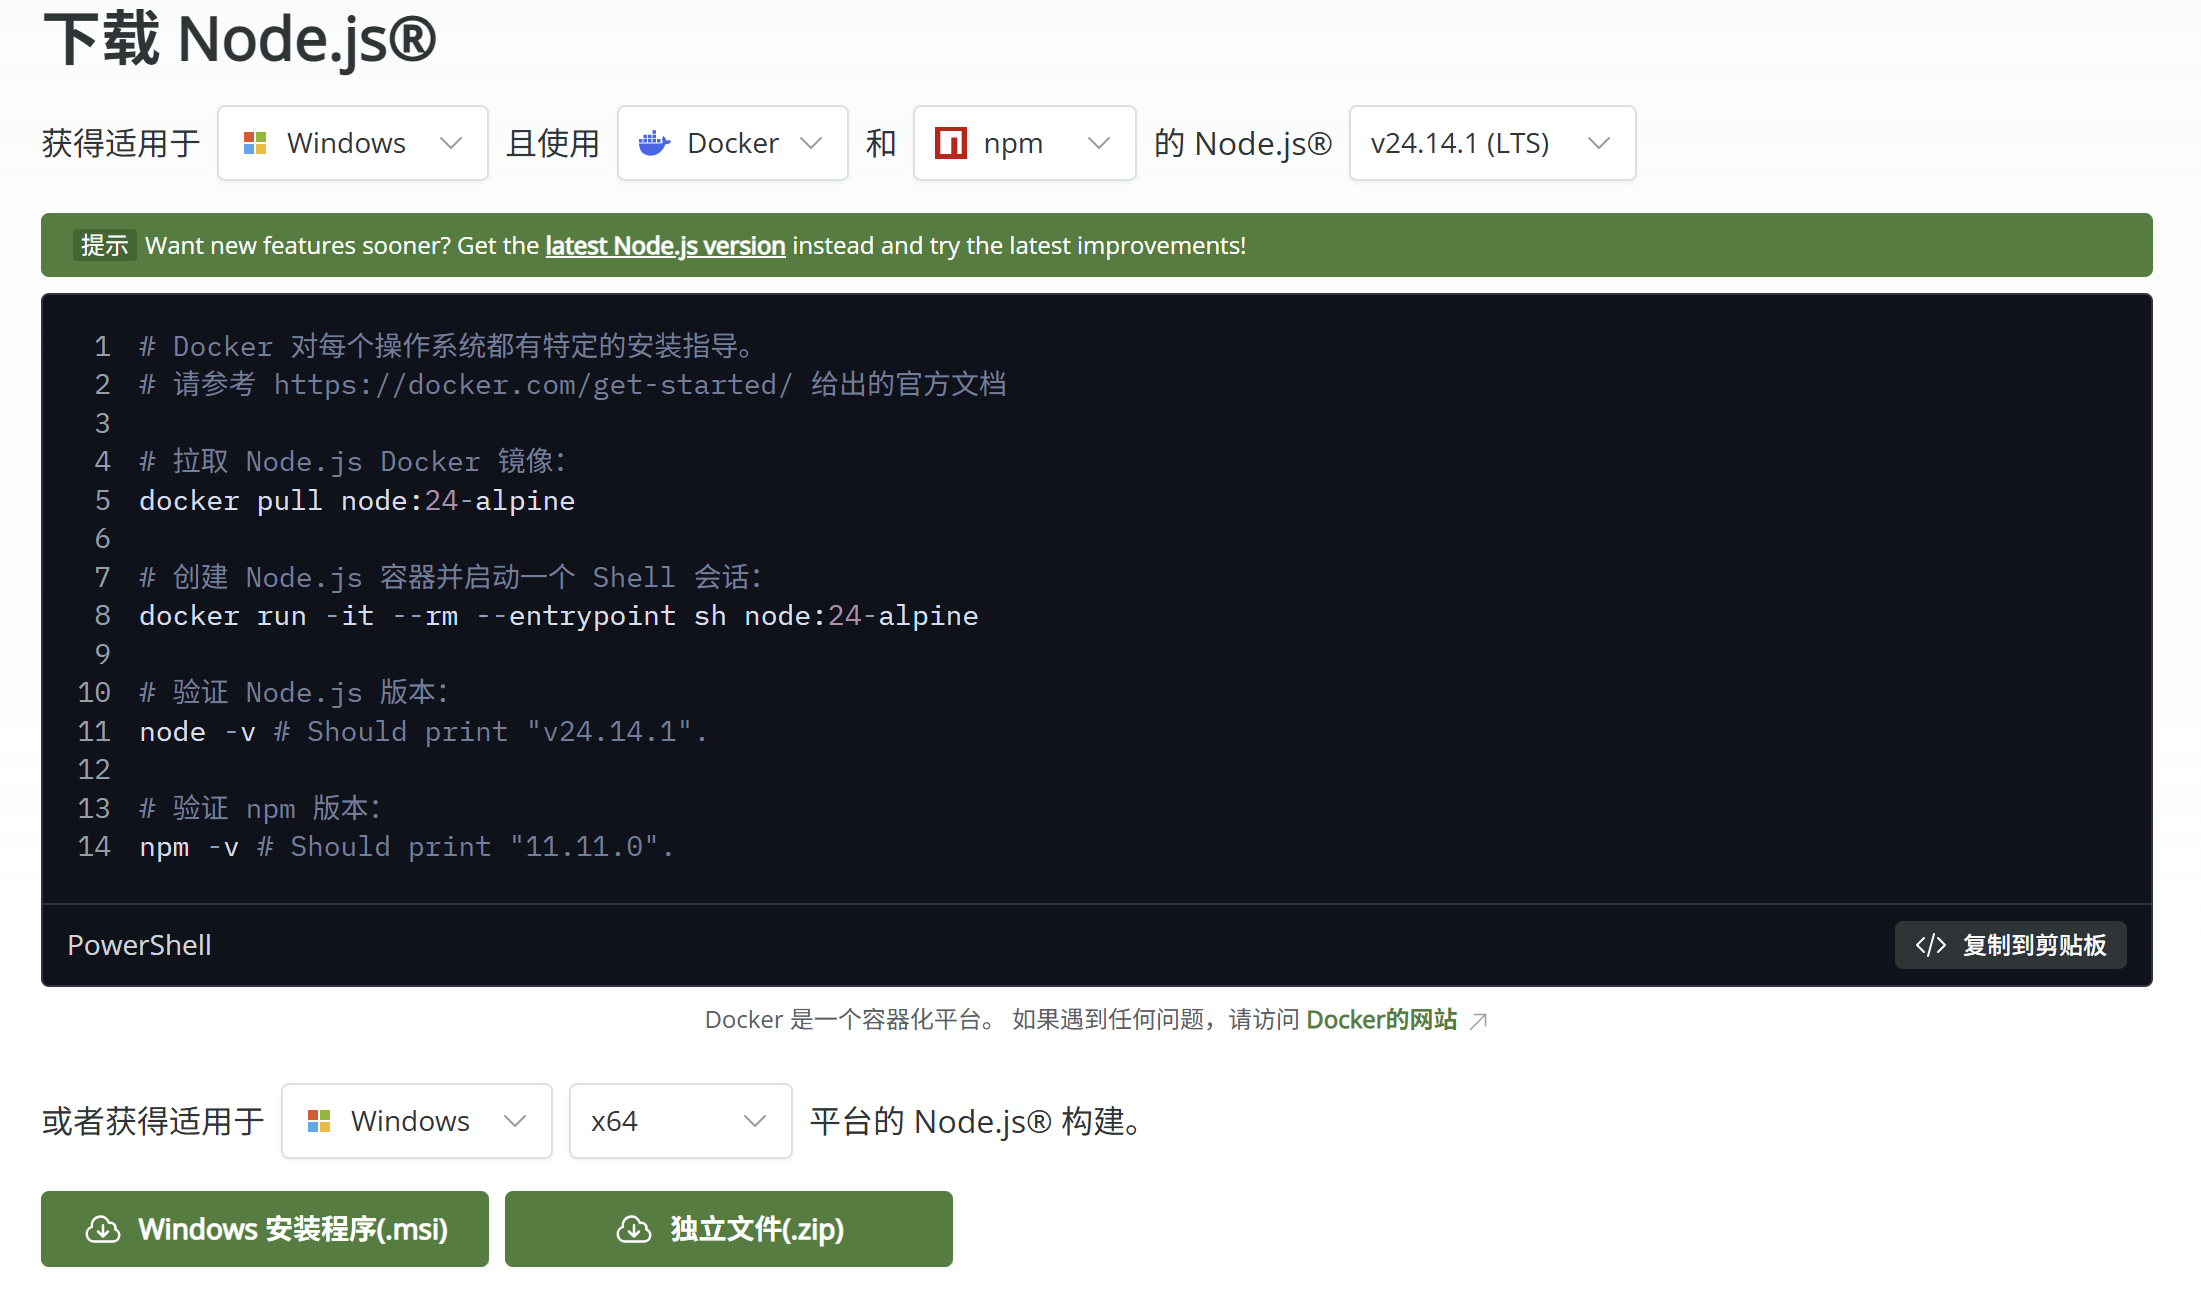Expand the top Windows OS dropdown chevron

(x=451, y=143)
